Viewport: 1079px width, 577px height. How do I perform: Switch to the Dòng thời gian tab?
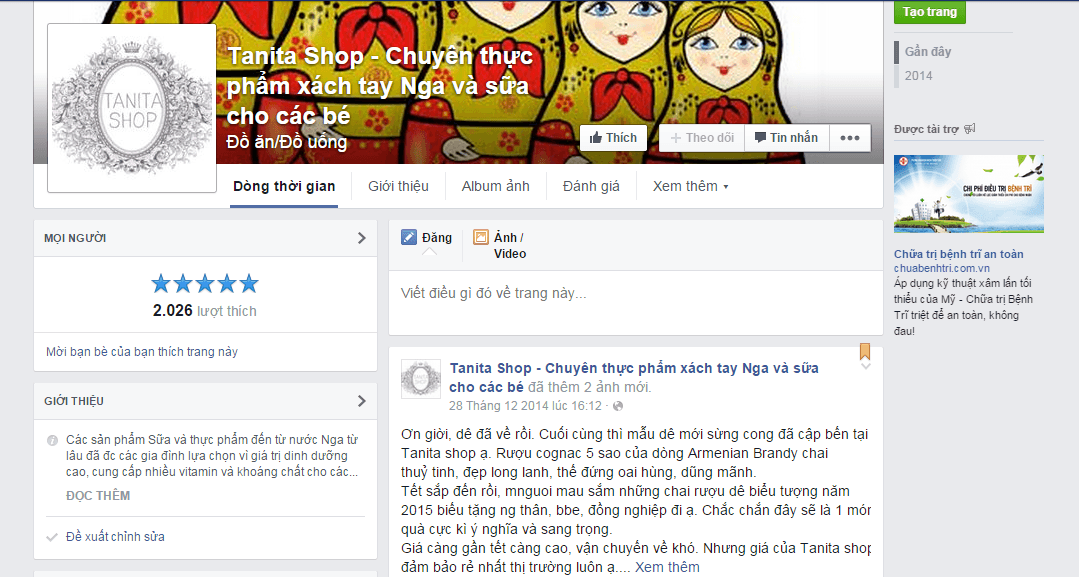pyautogui.click(x=284, y=186)
